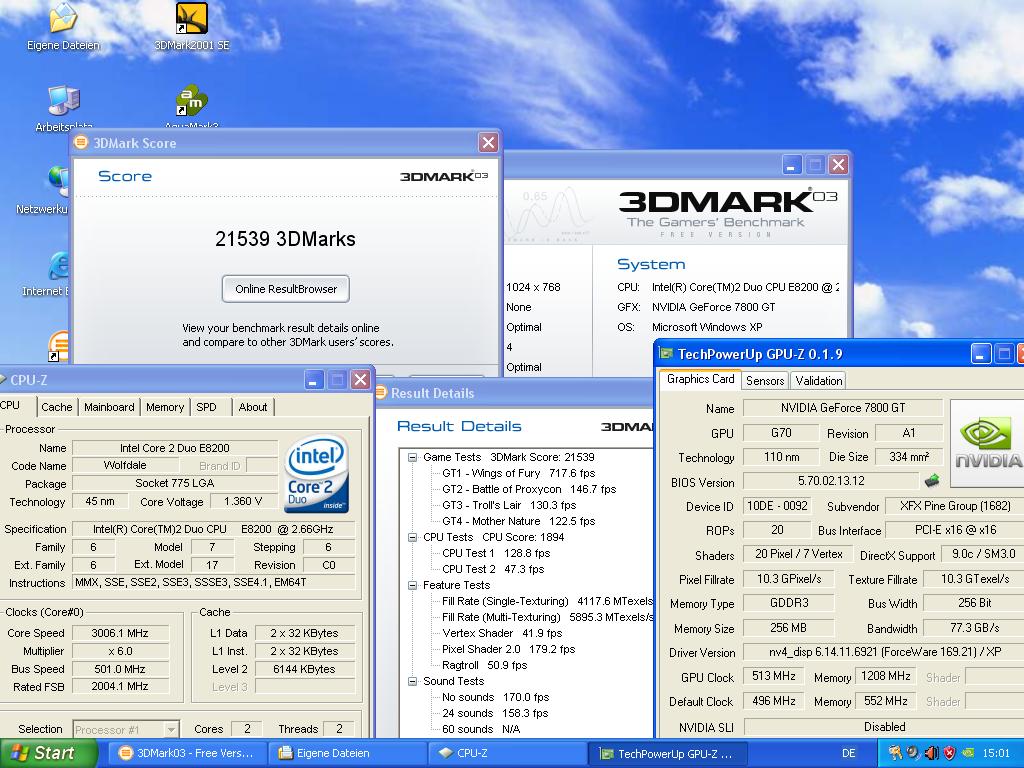This screenshot has width=1024, height=768.
Task: Click the NVIDIA logo in GPU-Z
Action: pos(987,444)
